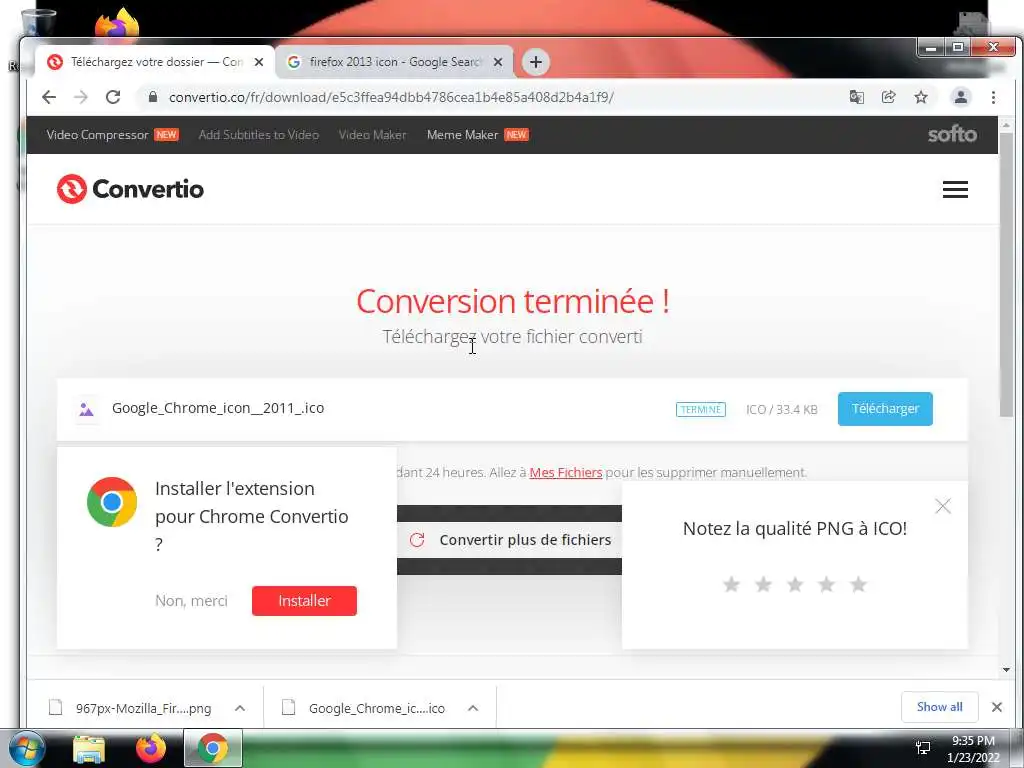Click the TERMINÉ status badge

[x=701, y=409]
